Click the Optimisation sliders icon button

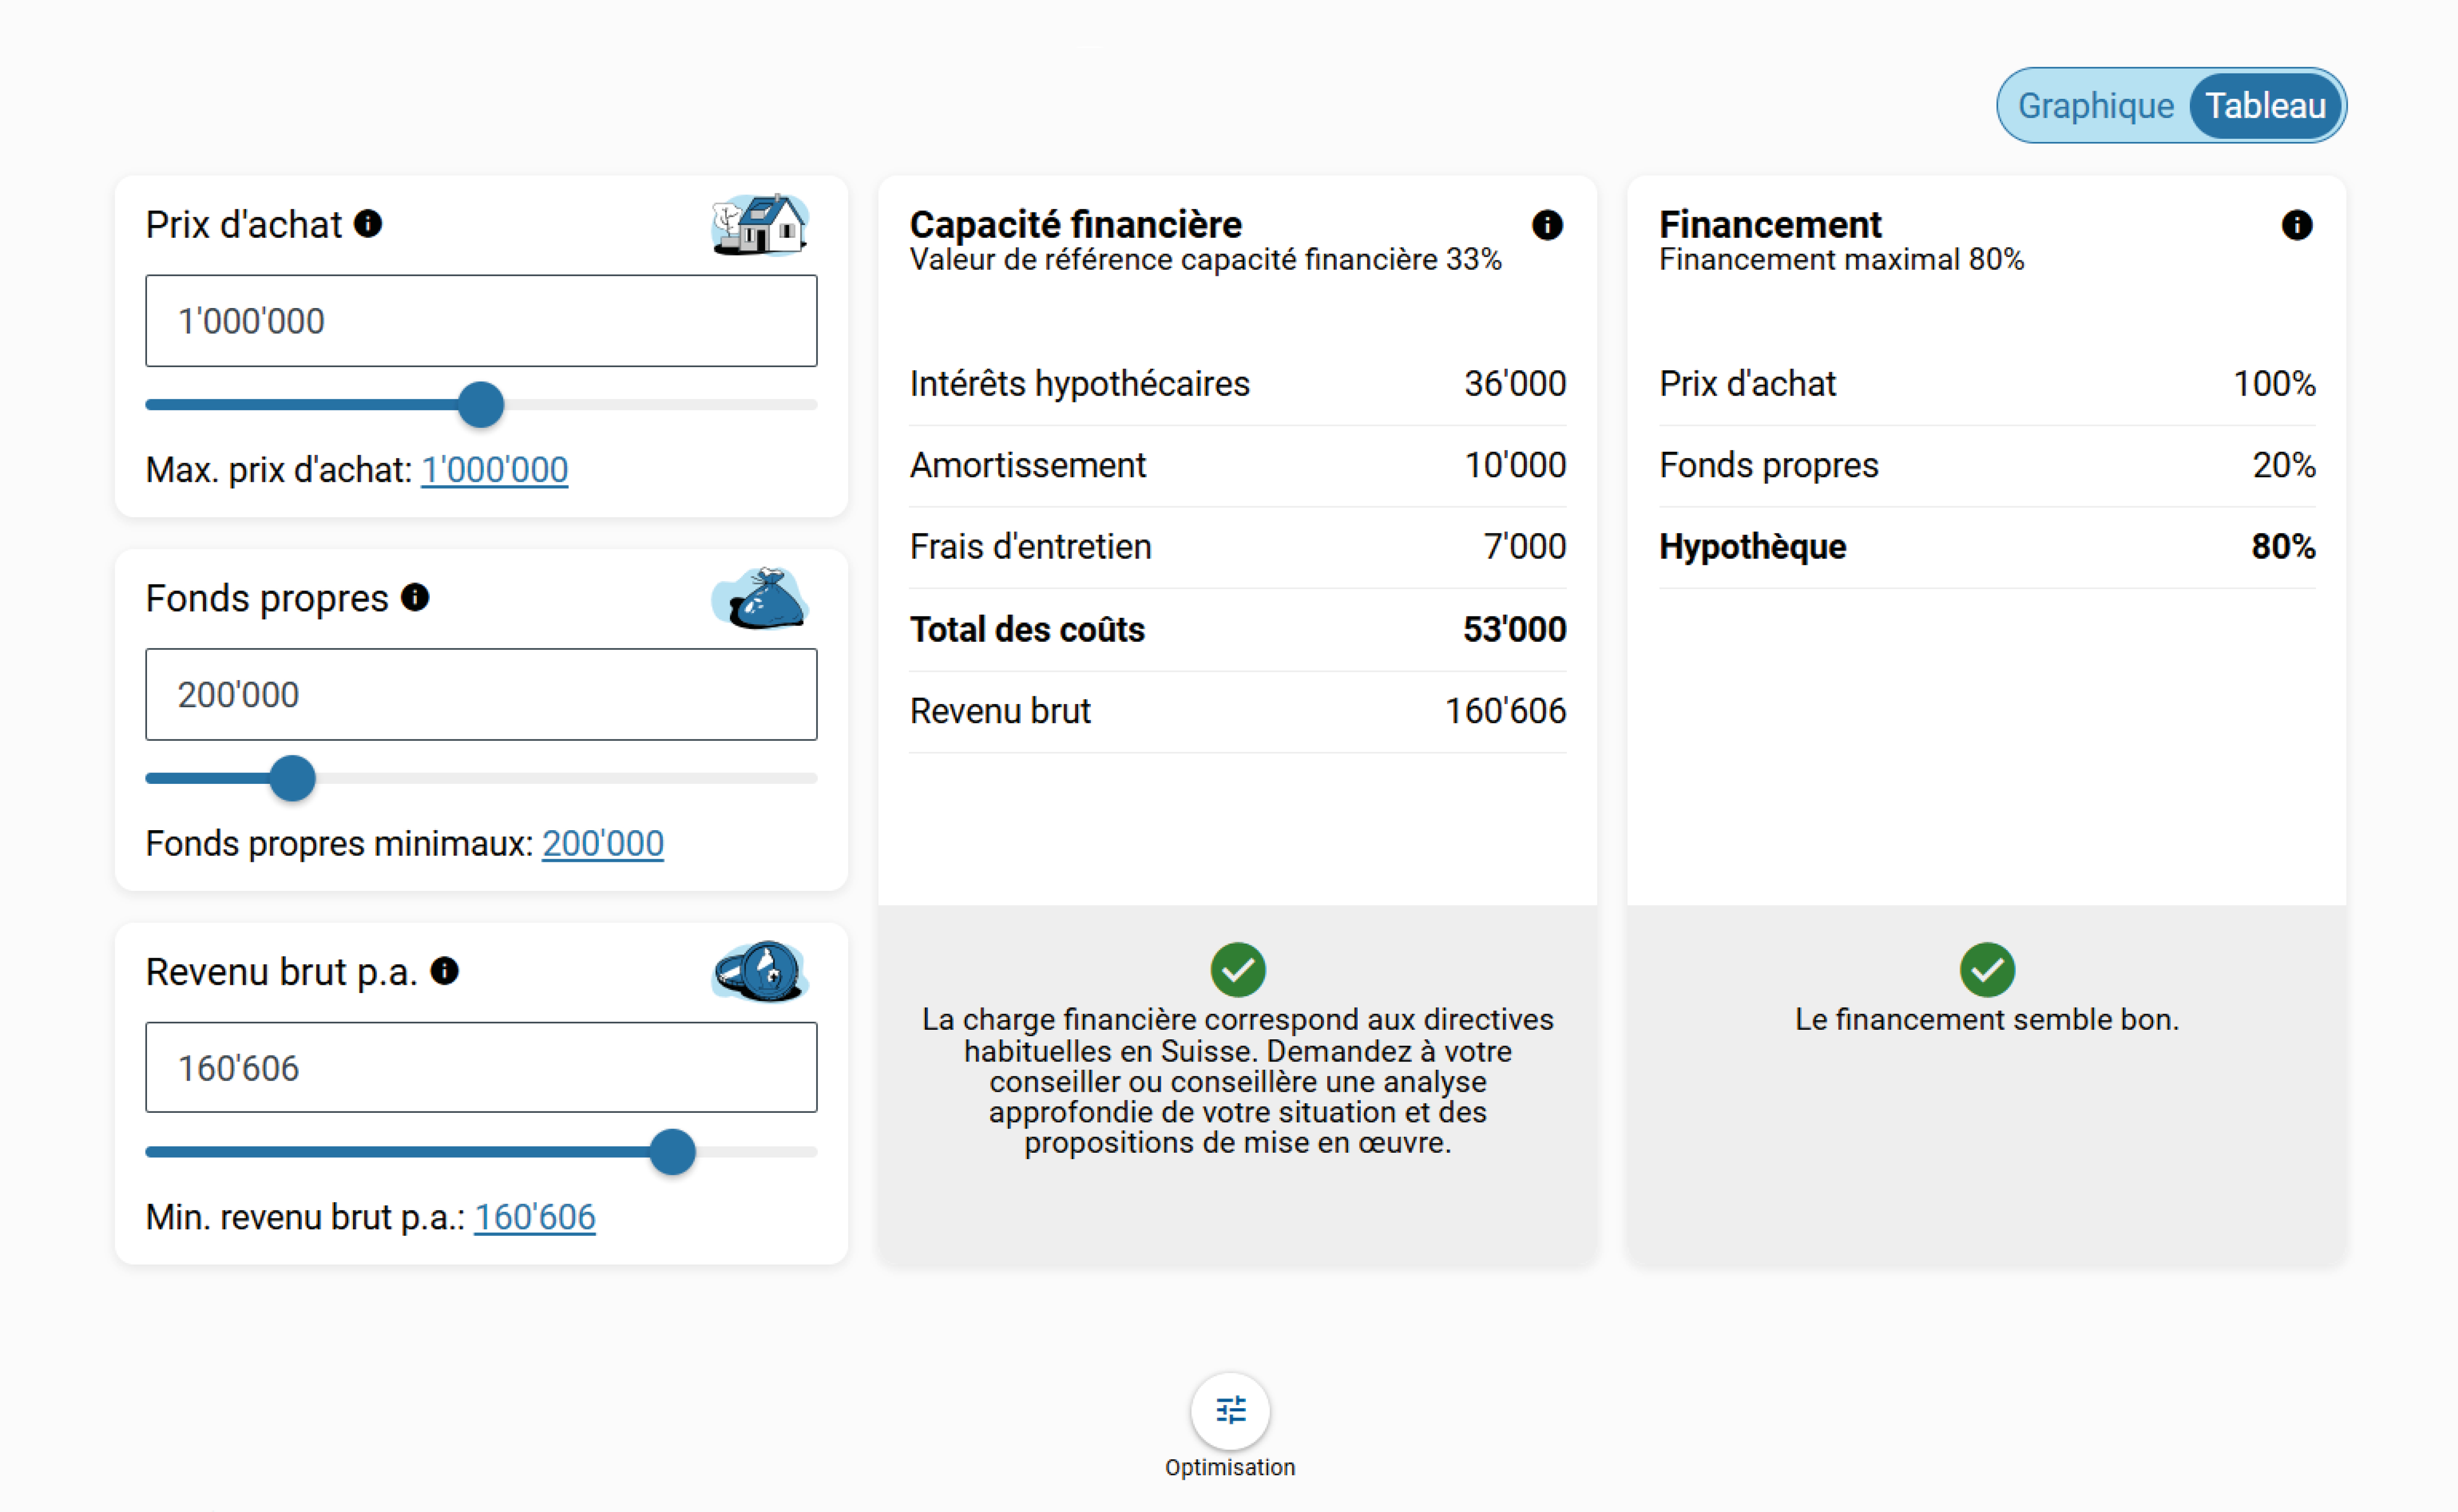(x=1230, y=1410)
